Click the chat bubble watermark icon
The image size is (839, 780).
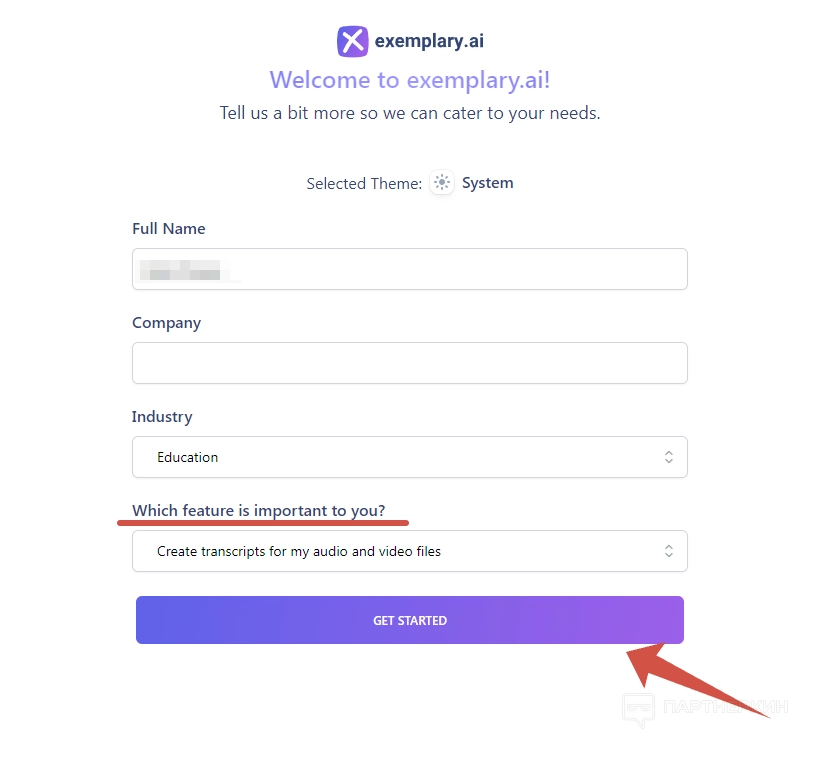638,709
